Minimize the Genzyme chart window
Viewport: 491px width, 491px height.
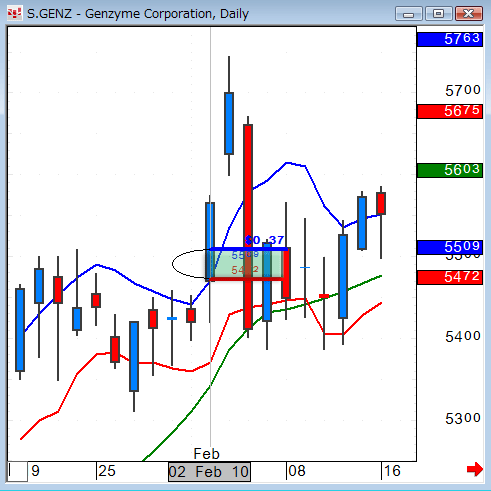tap(409, 14)
